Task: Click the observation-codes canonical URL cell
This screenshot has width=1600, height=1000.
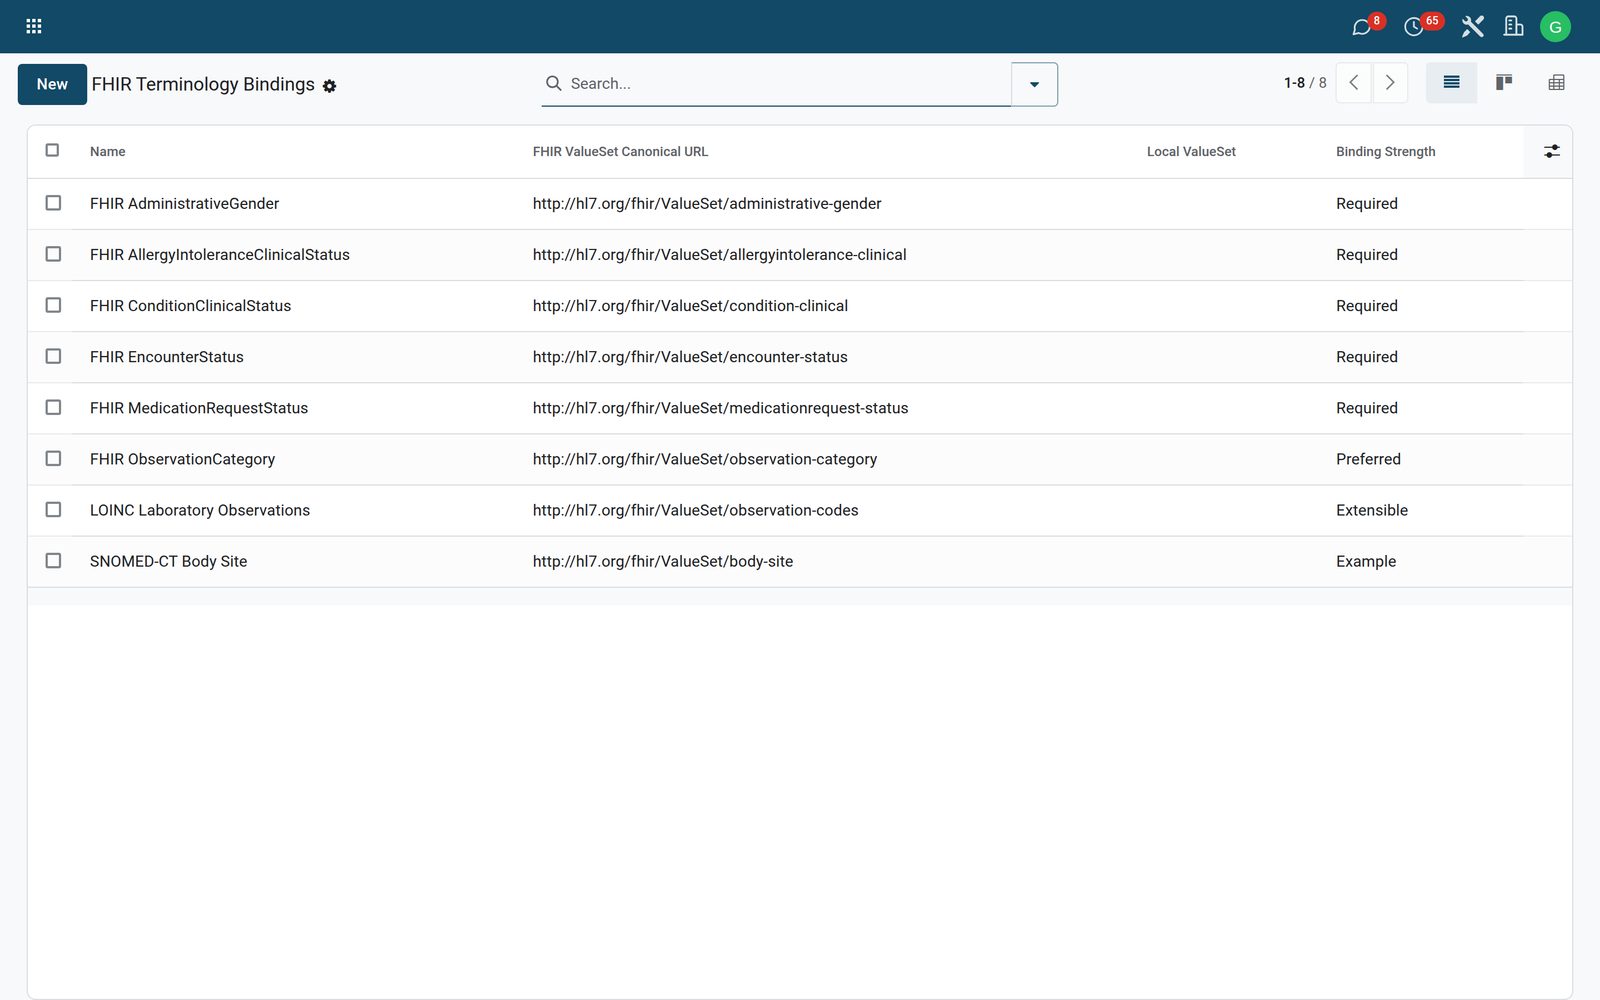Action: pos(695,510)
